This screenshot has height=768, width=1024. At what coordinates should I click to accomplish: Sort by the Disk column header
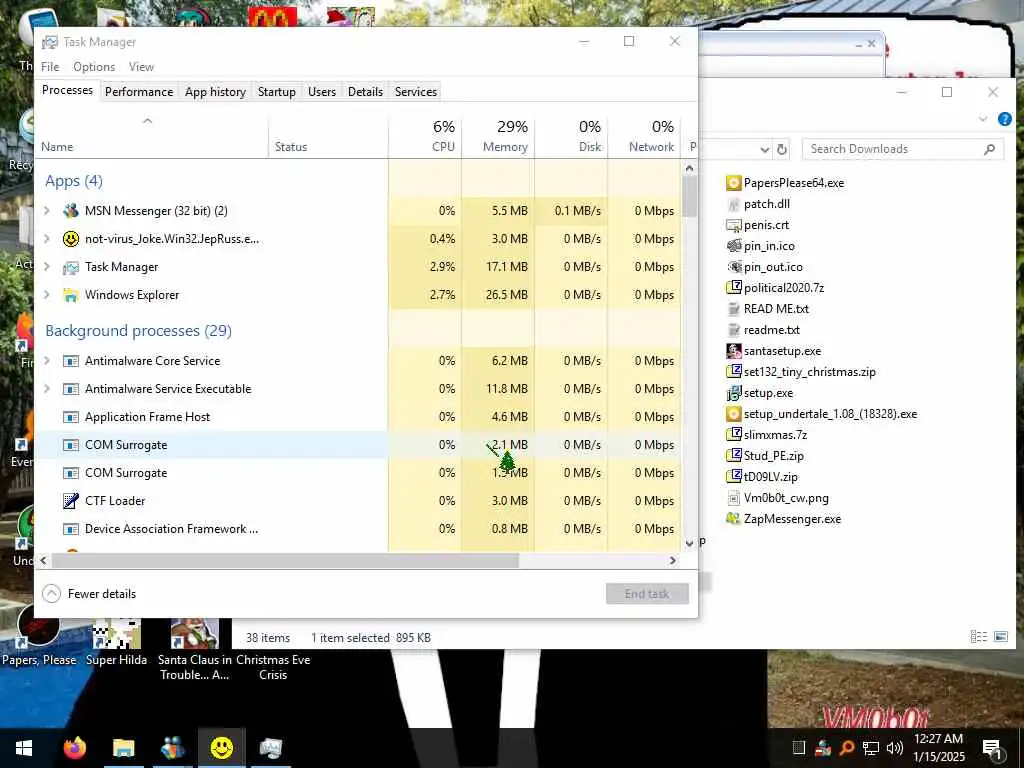pyautogui.click(x=571, y=136)
